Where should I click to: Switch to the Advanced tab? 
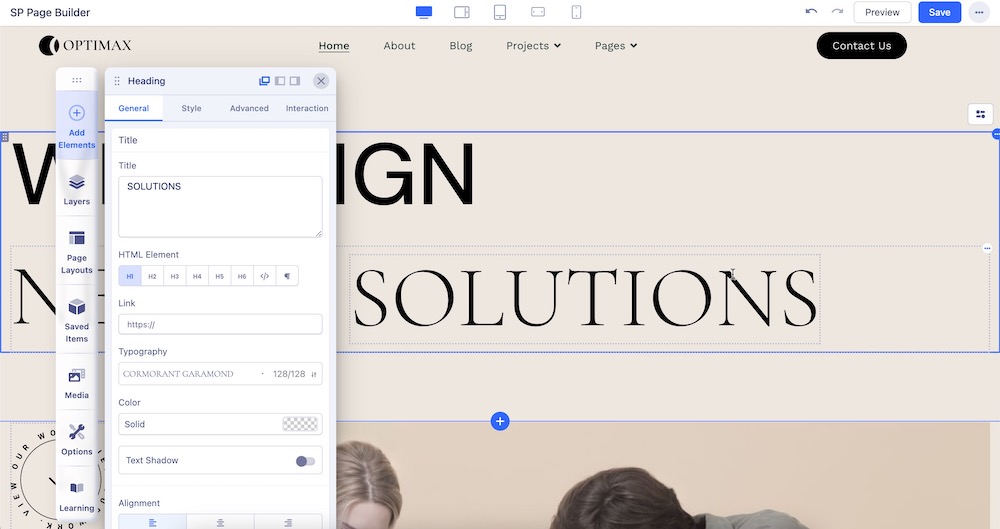[x=249, y=108]
